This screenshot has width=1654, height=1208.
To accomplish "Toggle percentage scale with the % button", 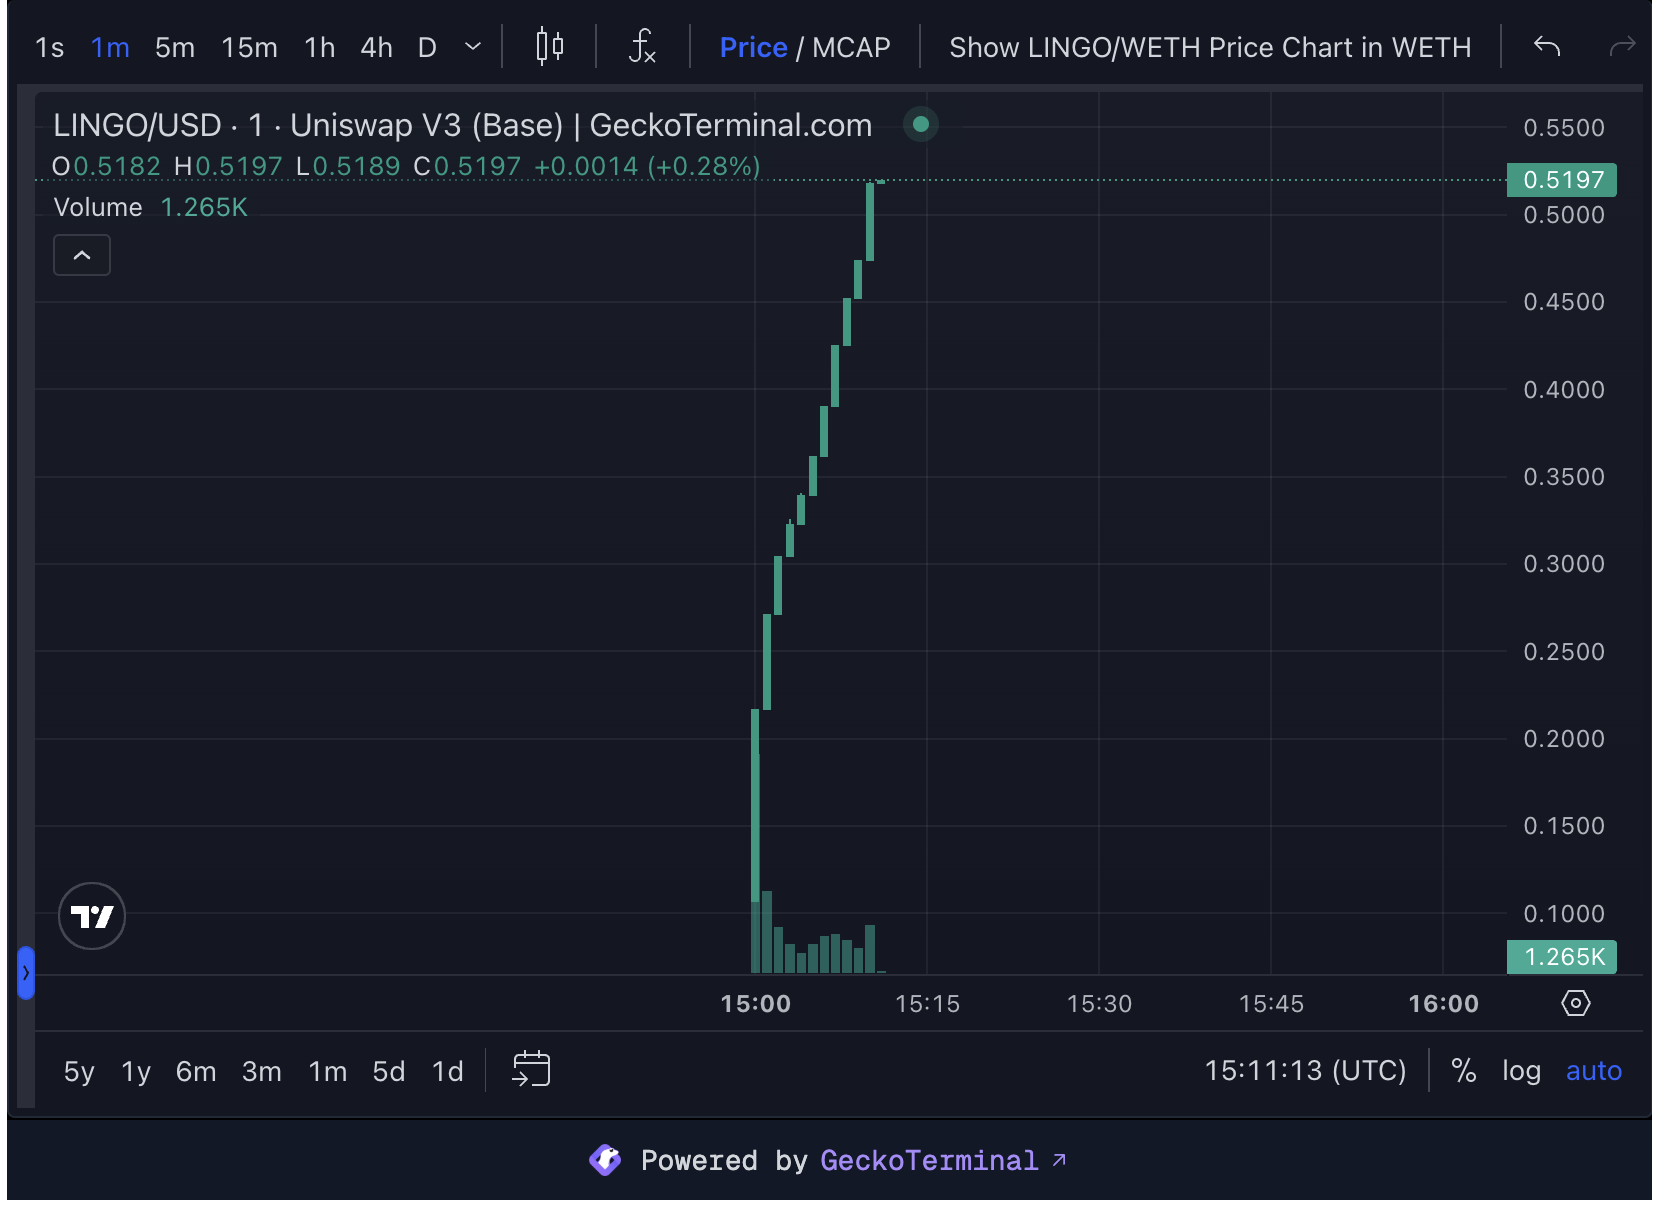I will click(1465, 1070).
